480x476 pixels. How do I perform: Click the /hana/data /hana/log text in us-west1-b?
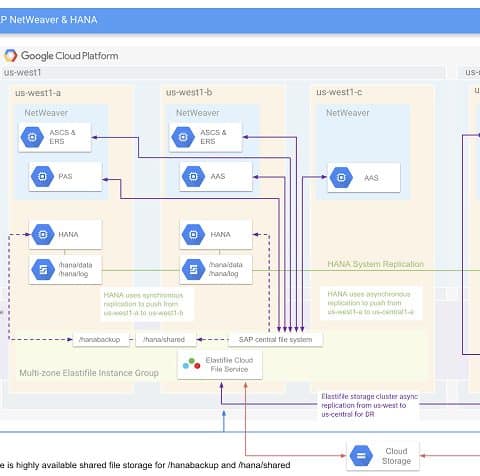click(226, 269)
